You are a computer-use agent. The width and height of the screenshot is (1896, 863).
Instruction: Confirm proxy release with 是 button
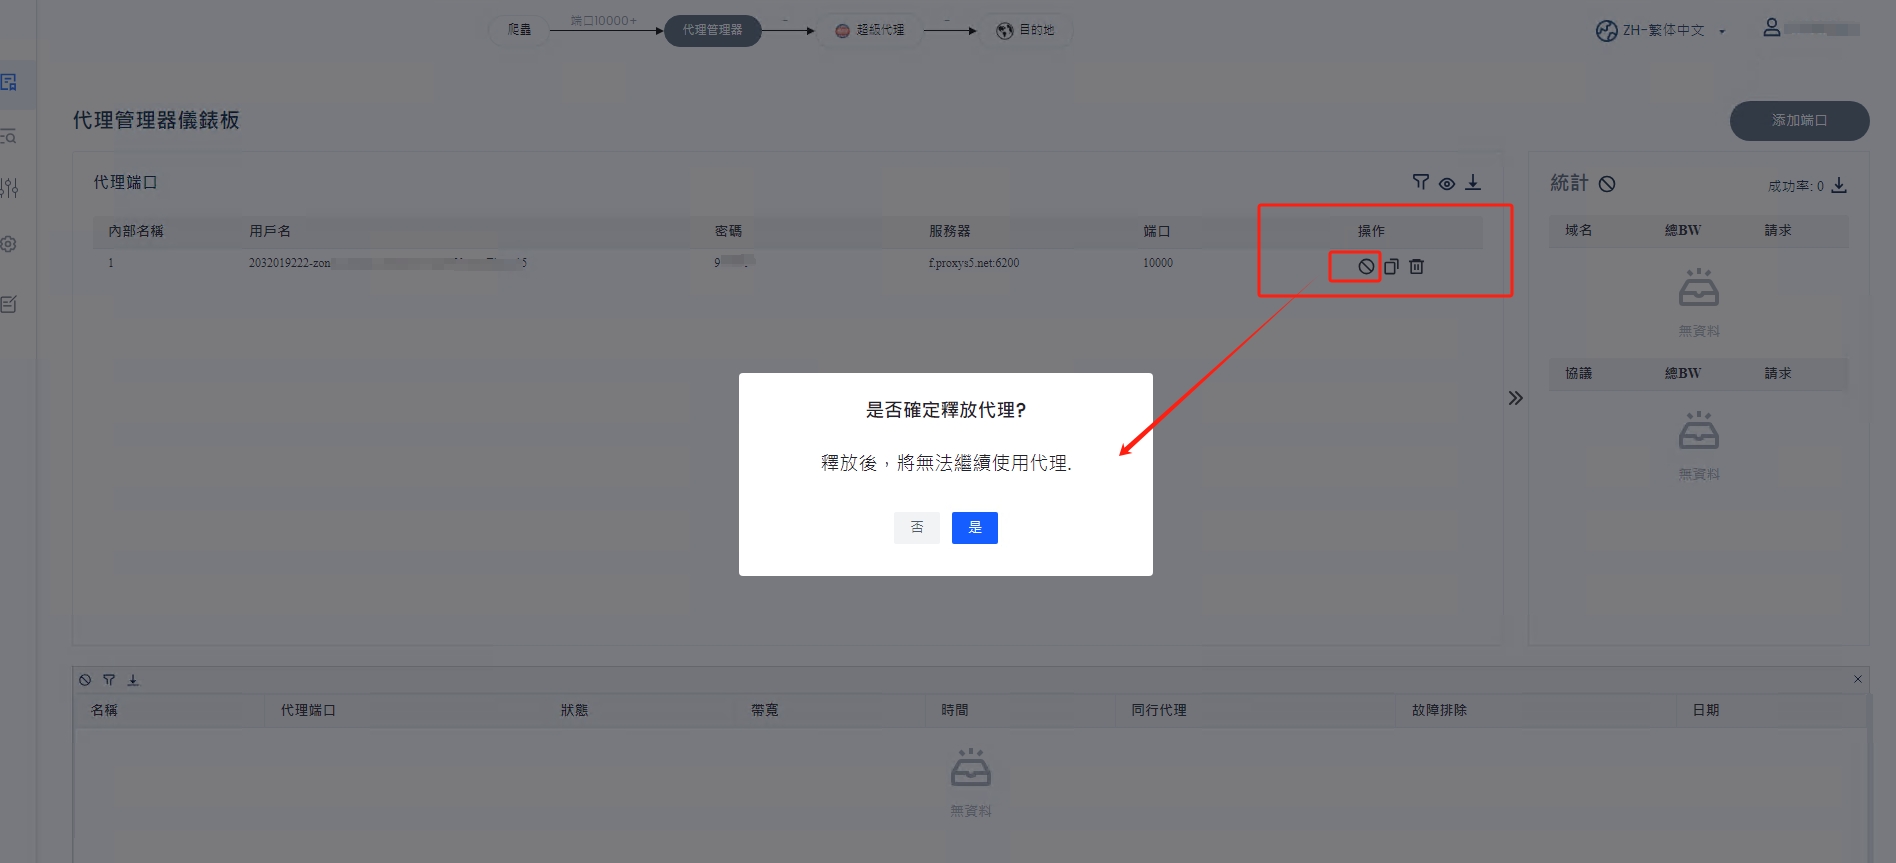coord(974,527)
